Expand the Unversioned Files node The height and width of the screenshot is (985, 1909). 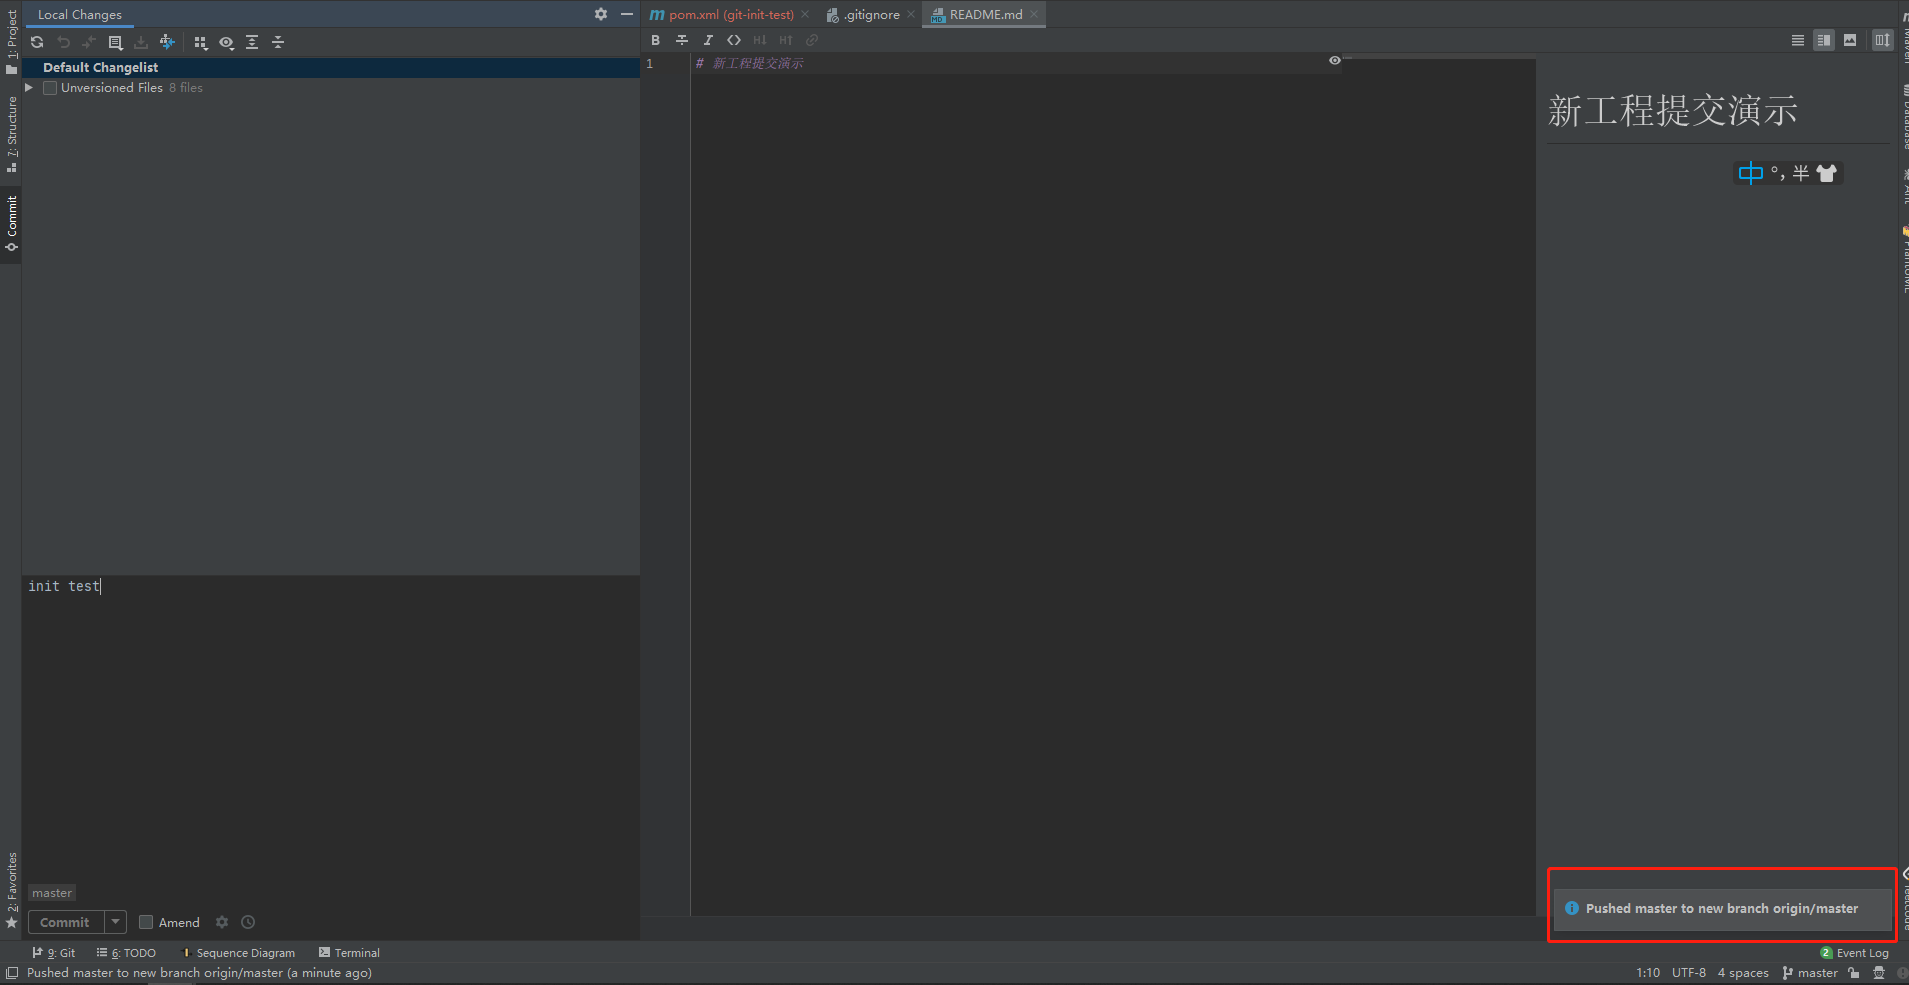point(29,88)
